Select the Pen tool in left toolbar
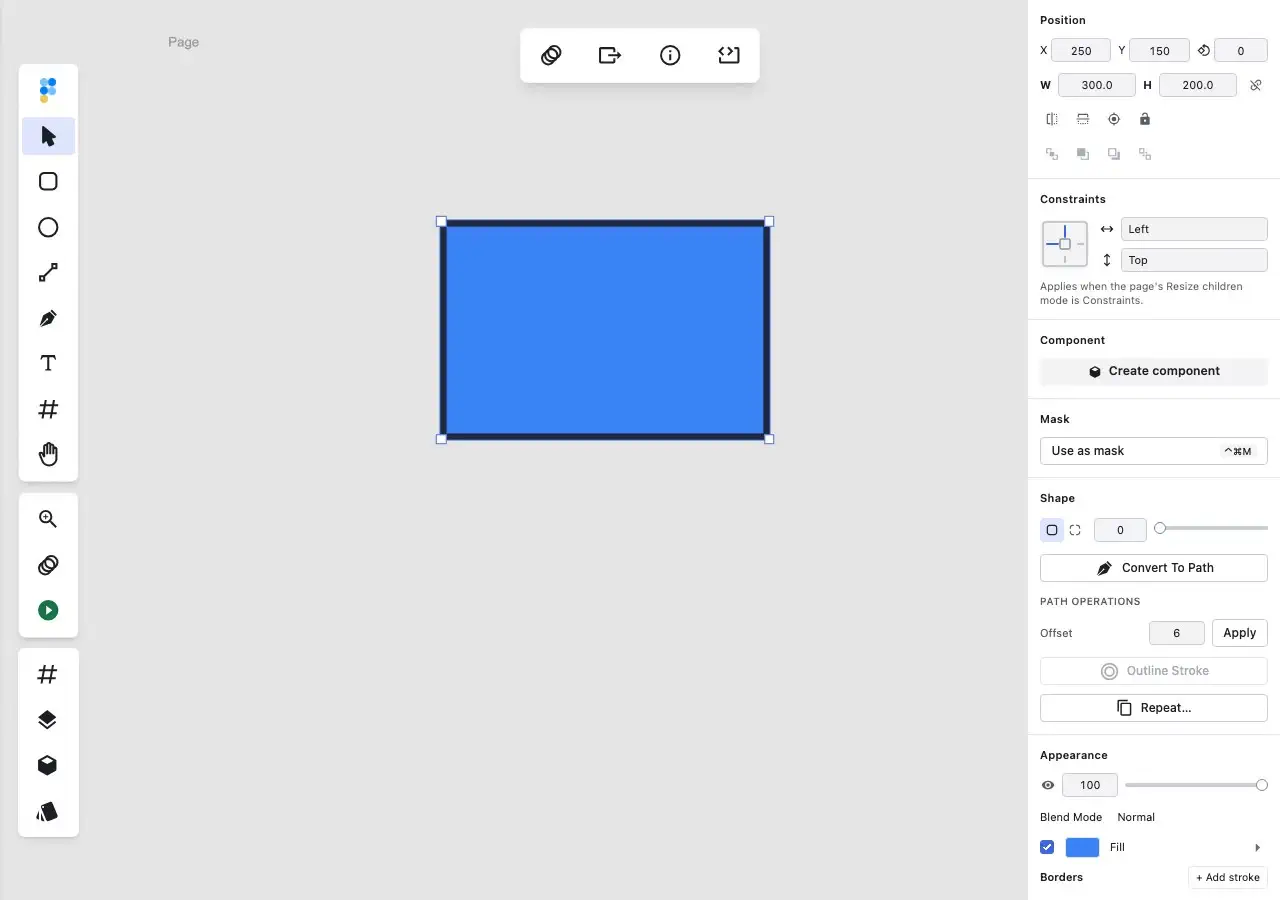 (x=48, y=318)
